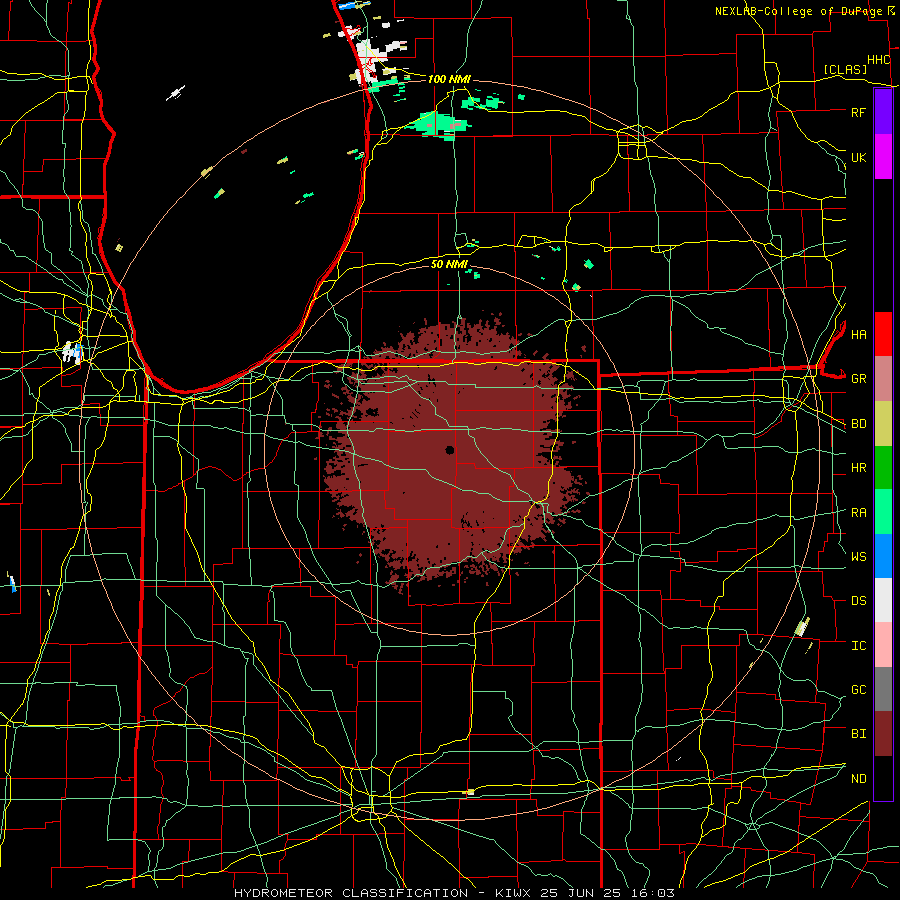Click the HR green legend swatch
This screenshot has height=900, width=900.
click(x=883, y=467)
